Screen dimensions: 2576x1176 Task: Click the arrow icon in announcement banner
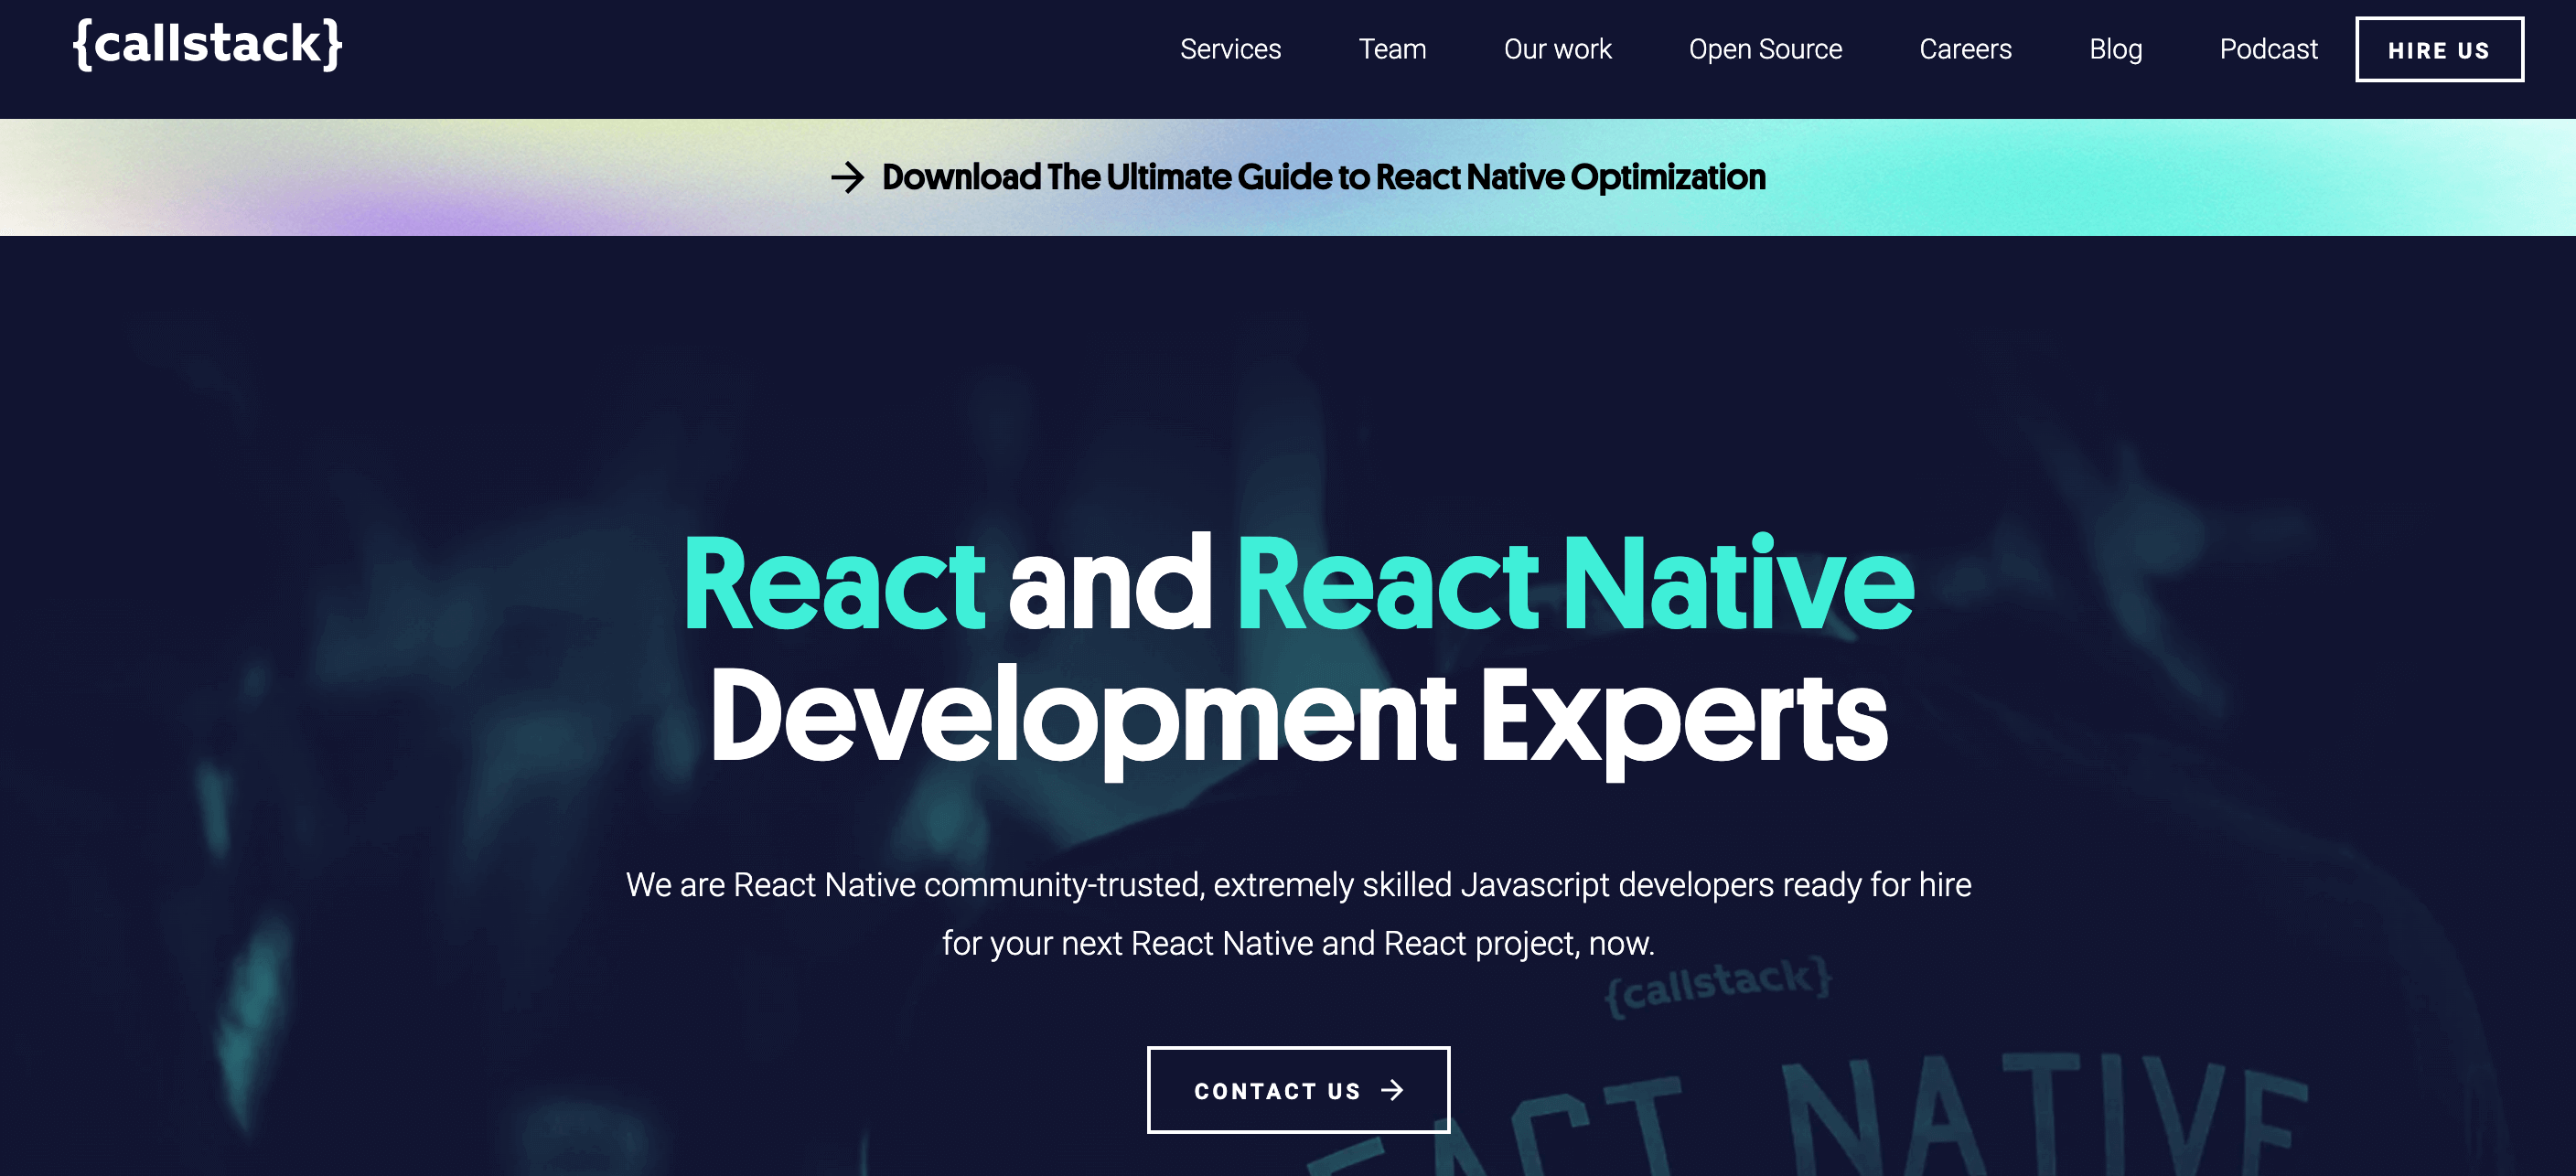click(x=849, y=177)
